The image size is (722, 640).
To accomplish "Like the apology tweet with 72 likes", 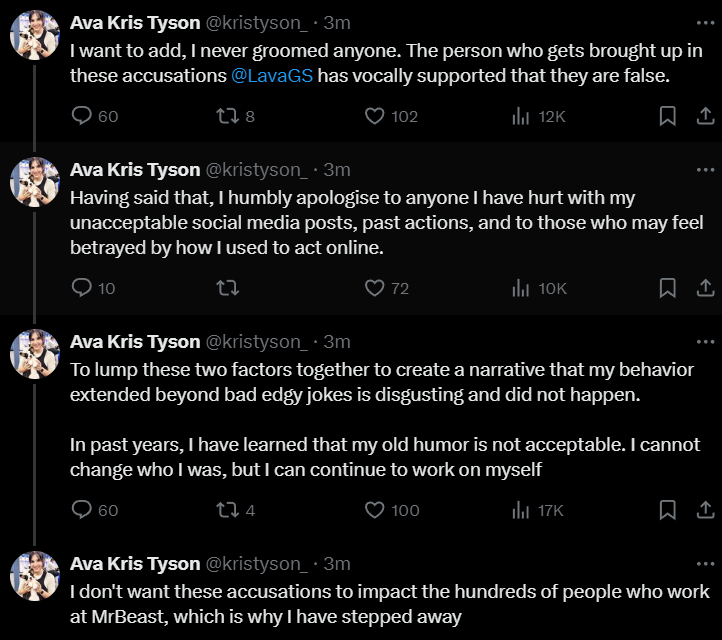I will (x=375, y=288).
